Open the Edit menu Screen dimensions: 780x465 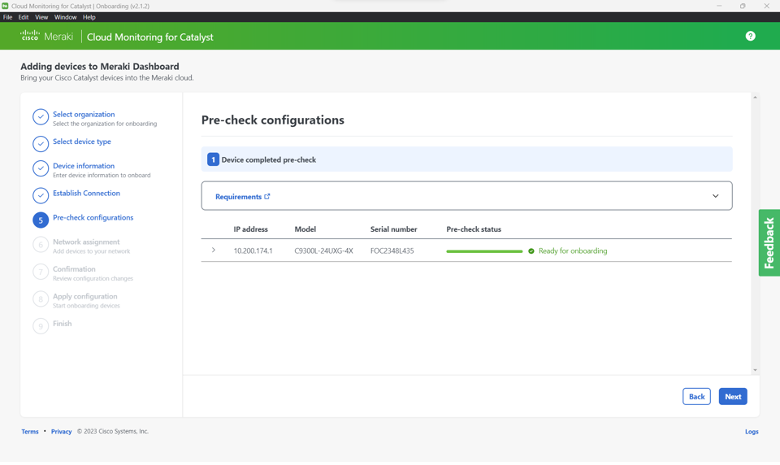click(x=24, y=17)
